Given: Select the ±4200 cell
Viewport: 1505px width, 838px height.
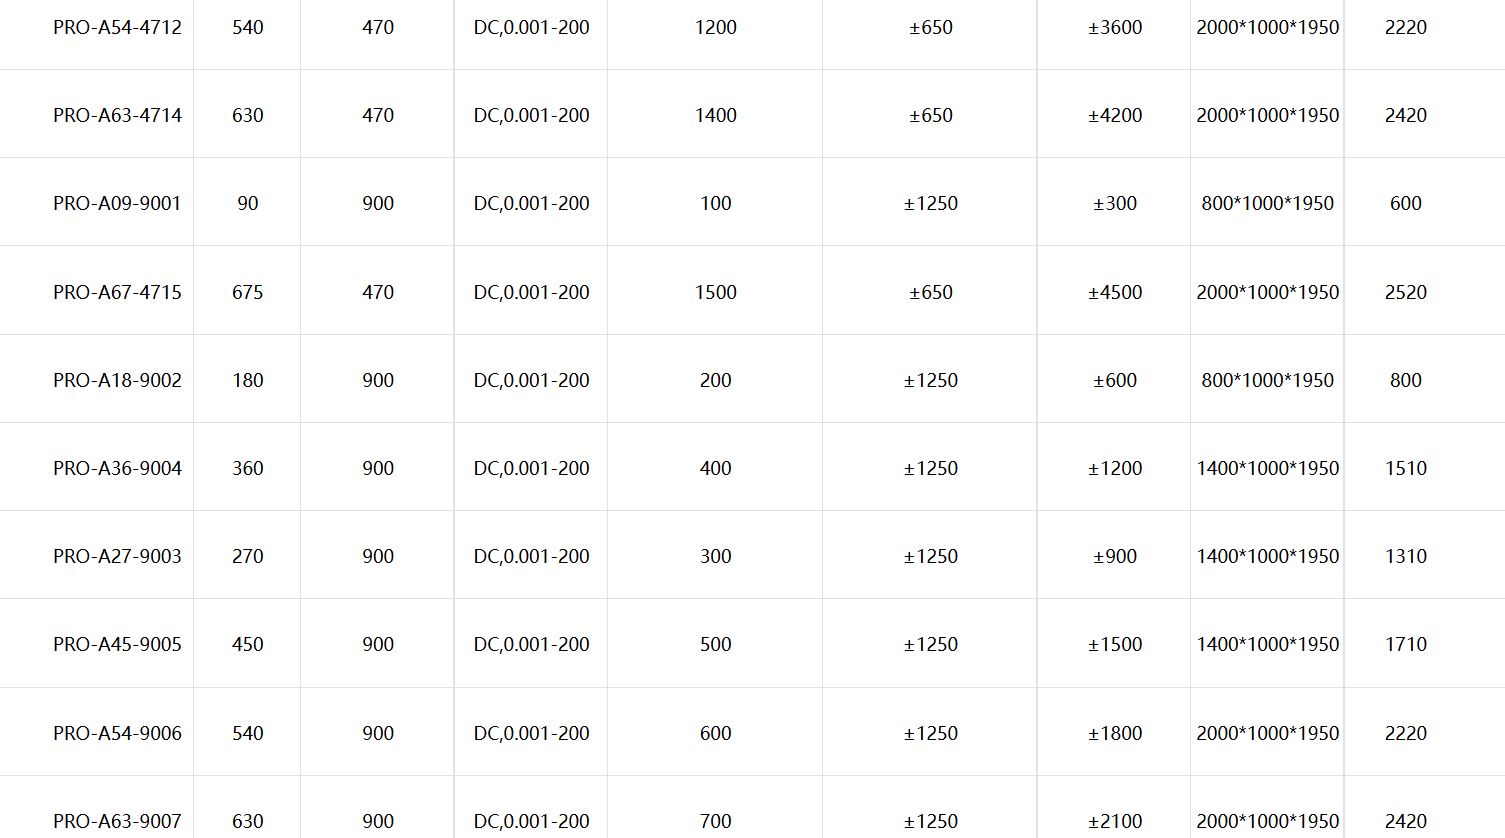Looking at the screenshot, I should click(x=1115, y=116).
